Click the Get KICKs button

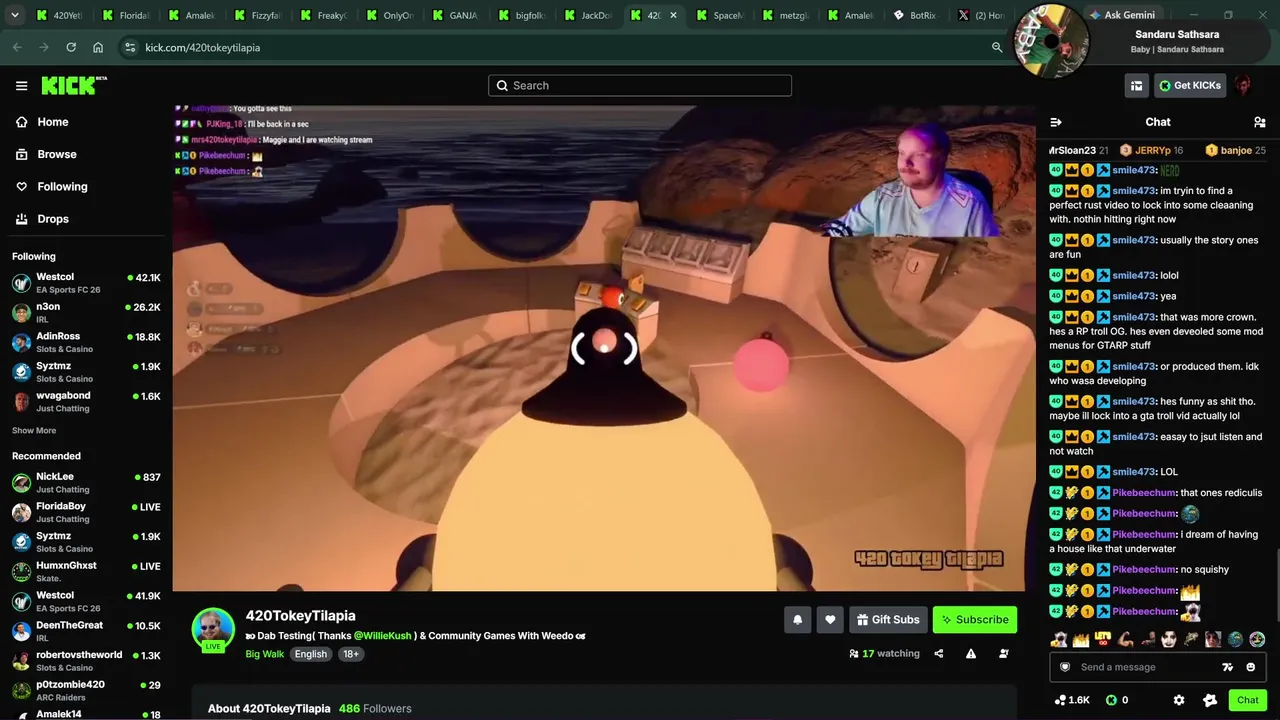pyautogui.click(x=1190, y=86)
